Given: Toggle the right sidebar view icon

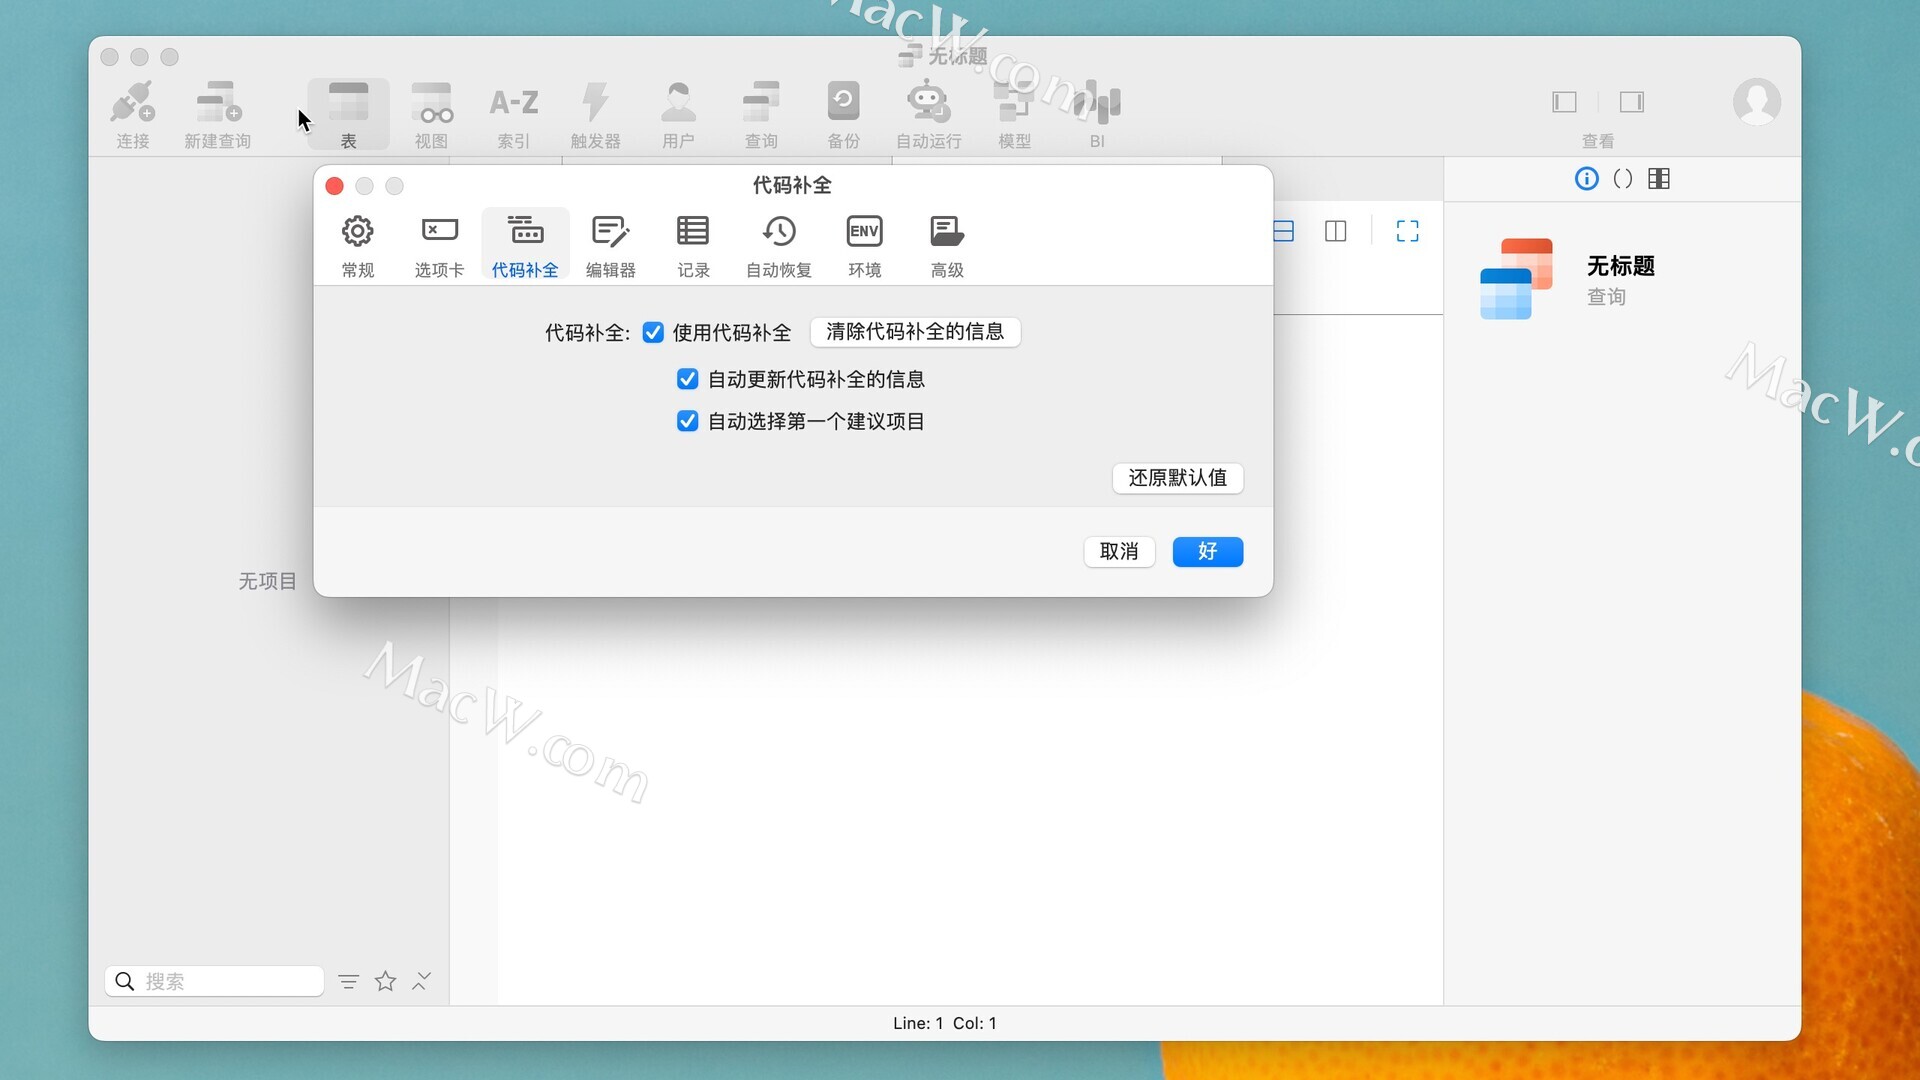Looking at the screenshot, I should coord(1632,102).
